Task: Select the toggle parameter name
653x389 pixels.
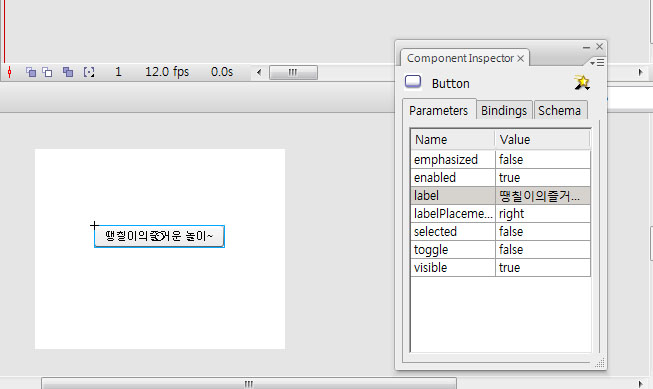Action: [453, 250]
